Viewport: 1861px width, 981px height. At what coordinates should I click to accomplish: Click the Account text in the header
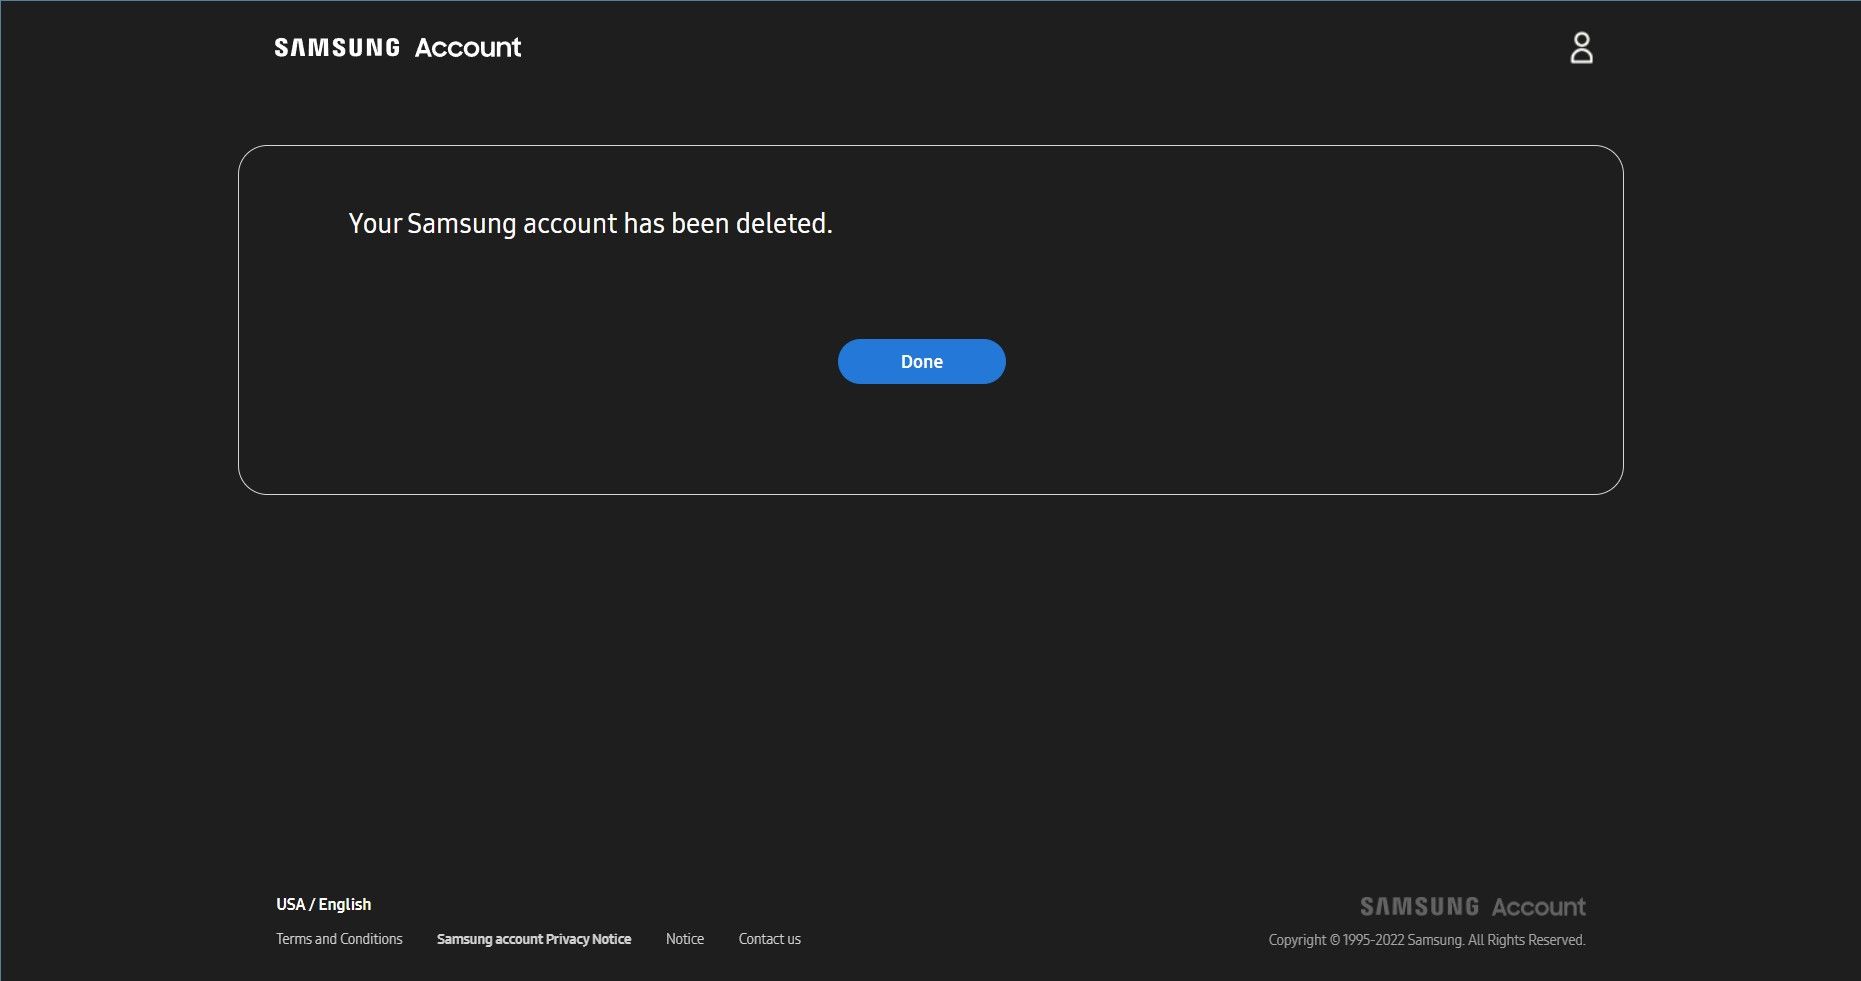coord(468,48)
